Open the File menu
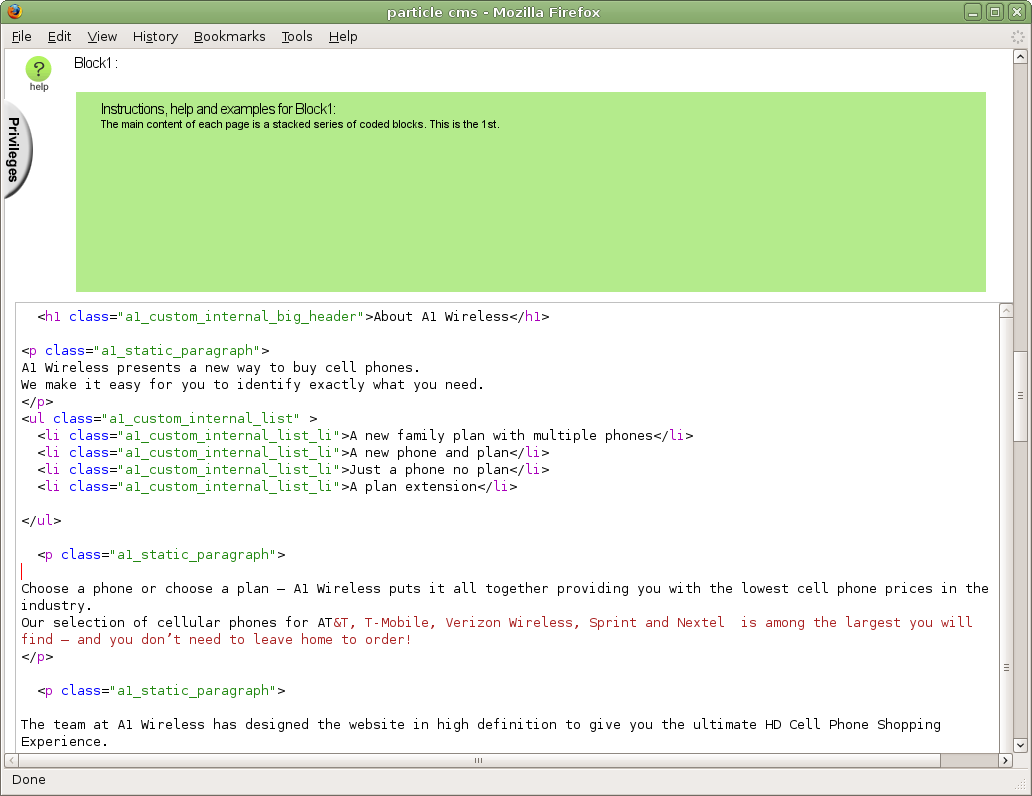 pos(22,37)
